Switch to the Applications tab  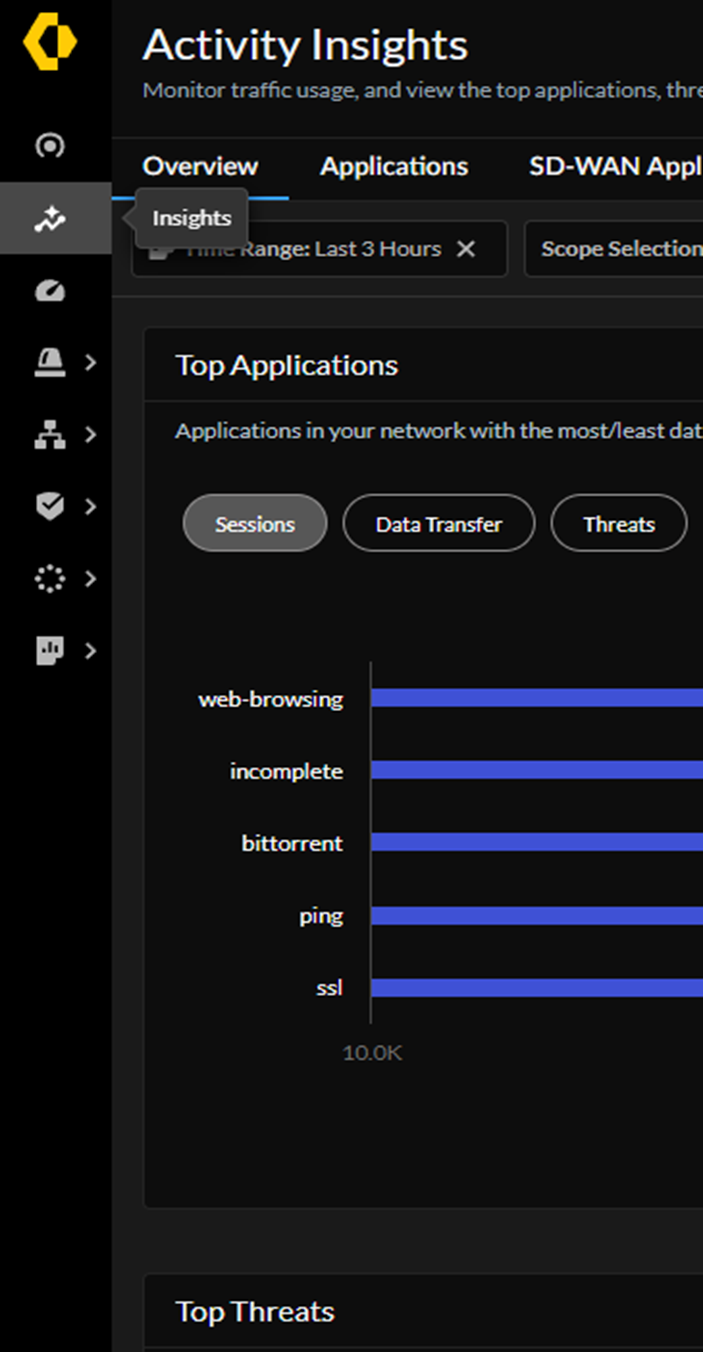tap(394, 166)
